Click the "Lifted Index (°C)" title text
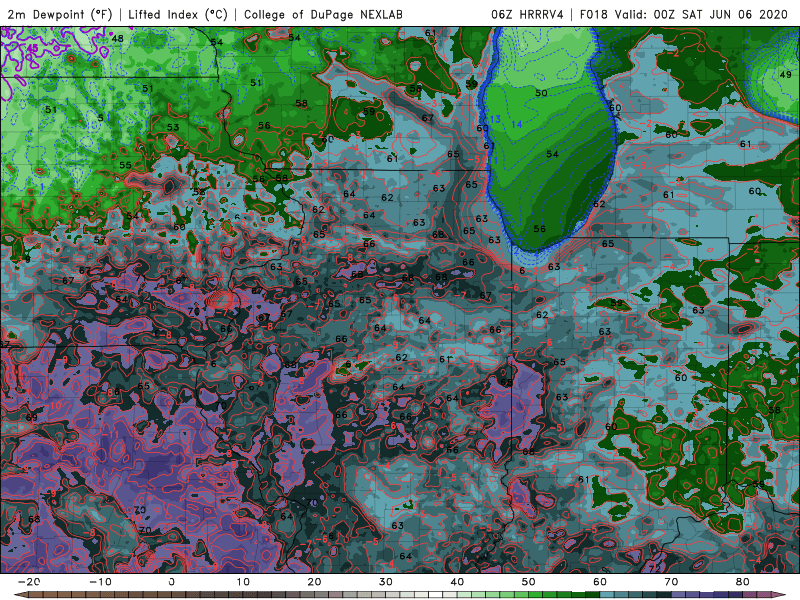 178,15
